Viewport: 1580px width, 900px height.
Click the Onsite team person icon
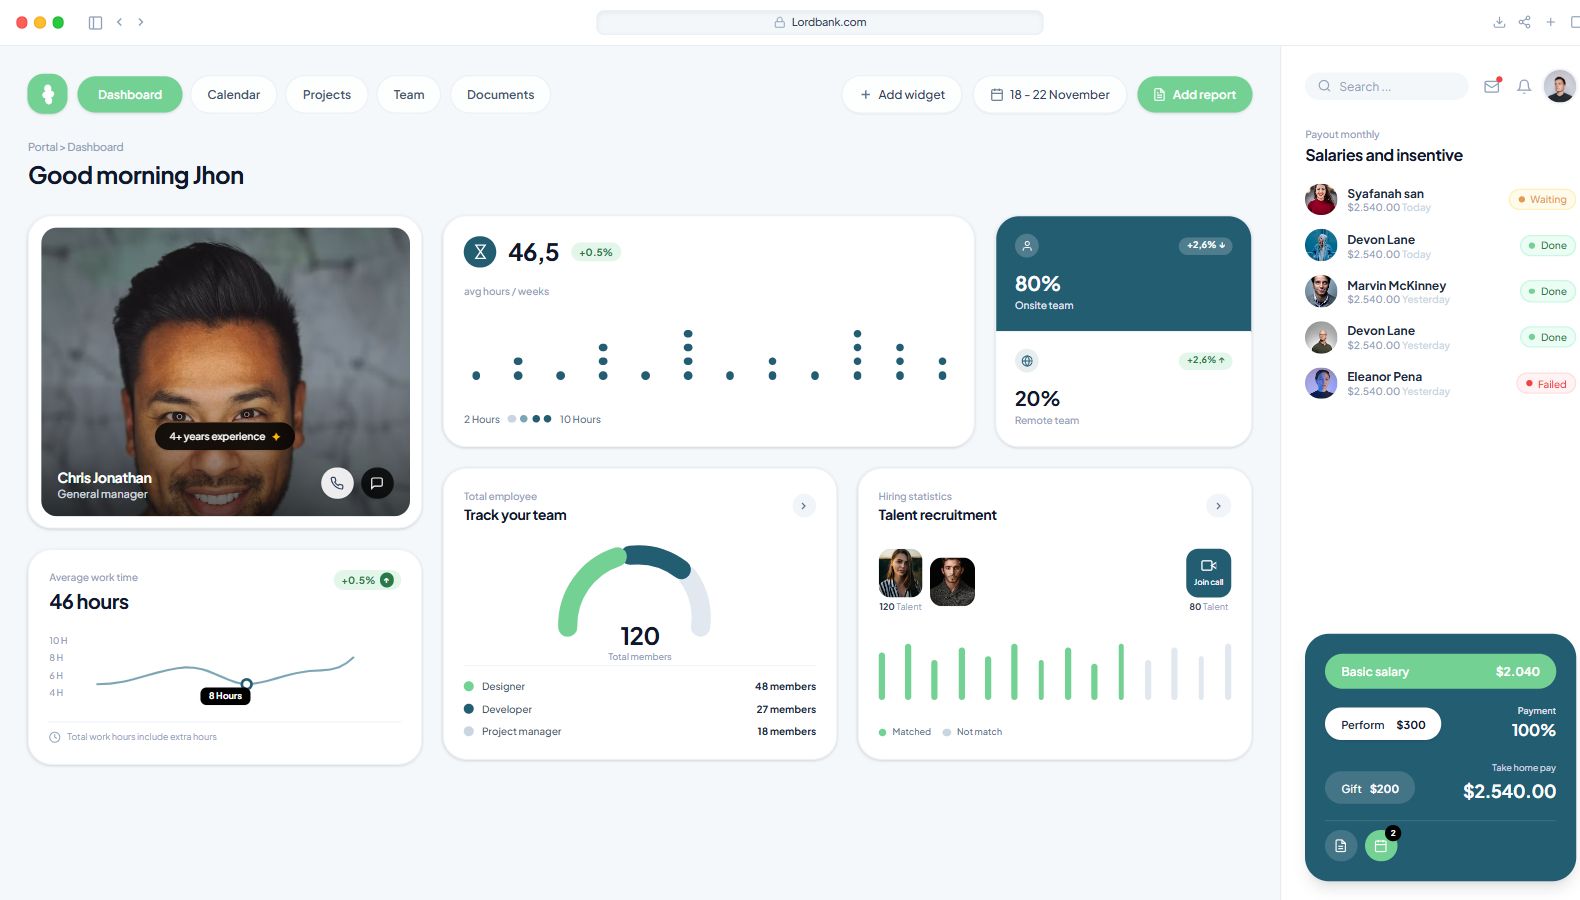pyautogui.click(x=1027, y=245)
